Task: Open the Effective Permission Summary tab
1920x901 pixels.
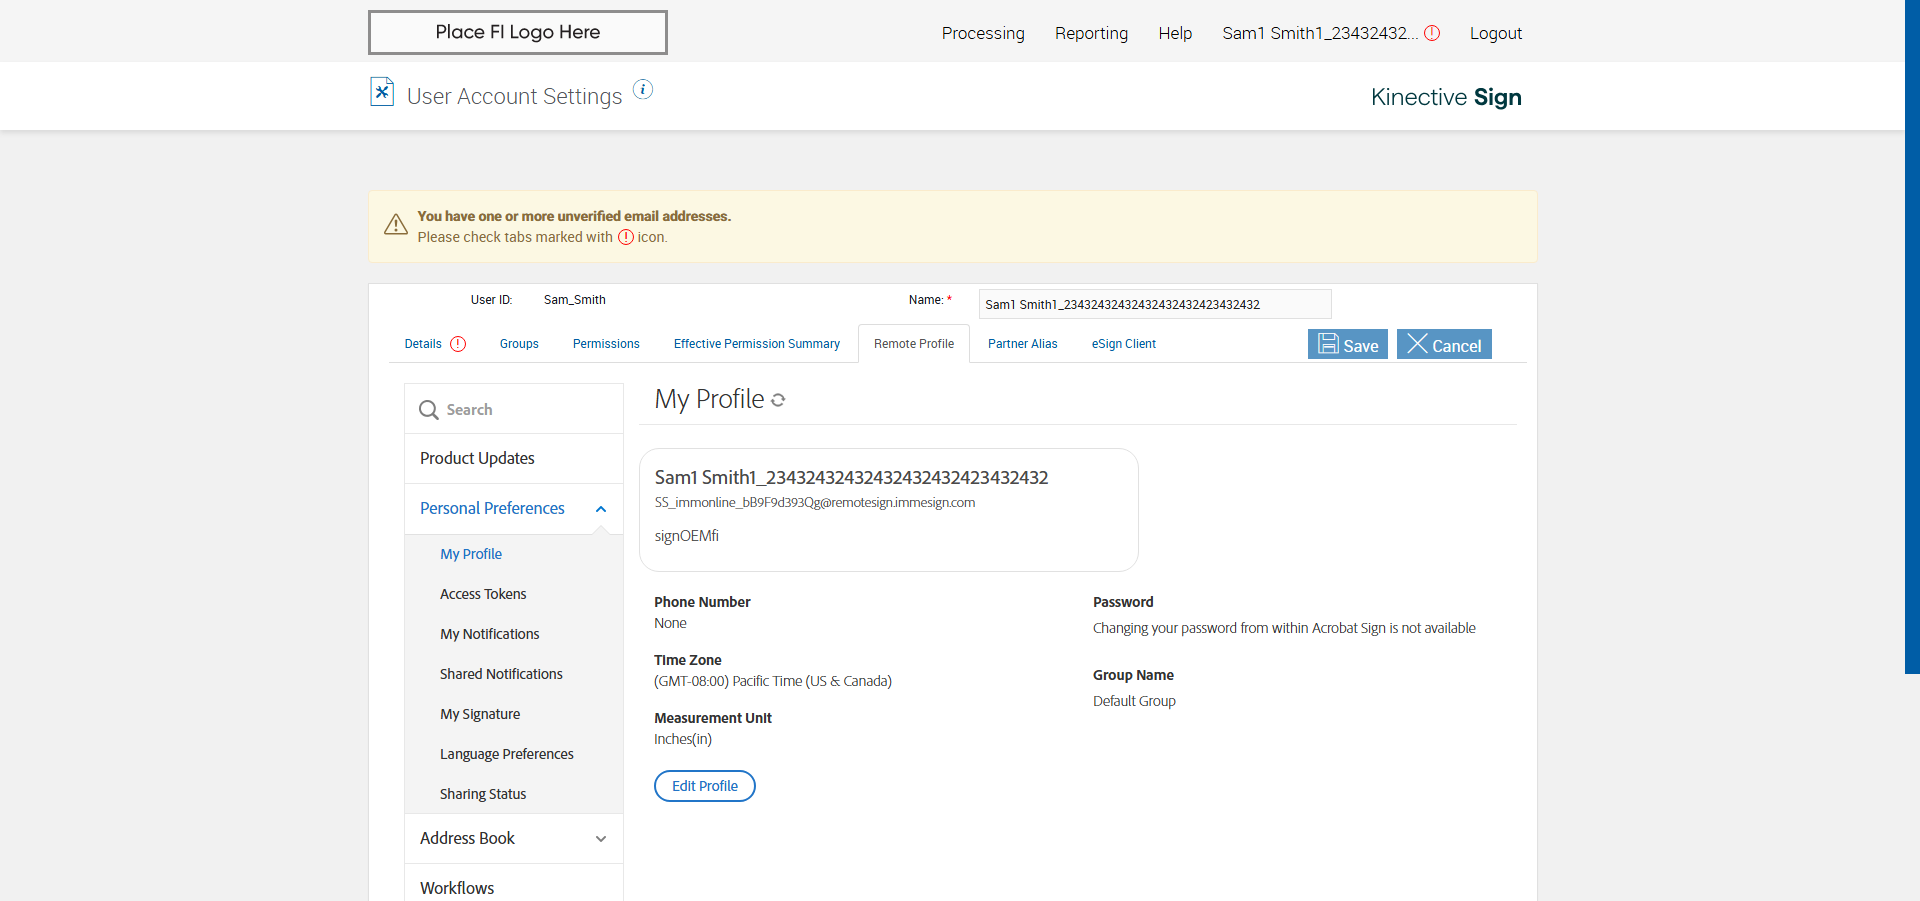Action: (756, 344)
